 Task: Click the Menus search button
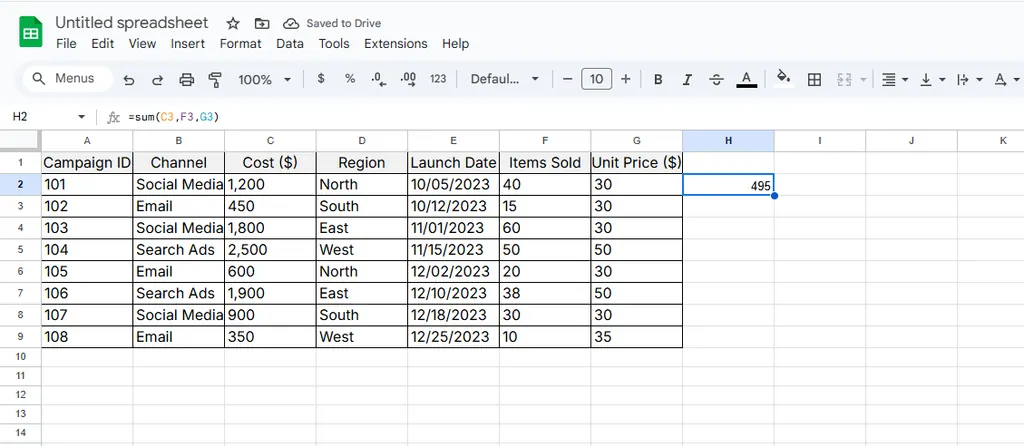click(63, 79)
